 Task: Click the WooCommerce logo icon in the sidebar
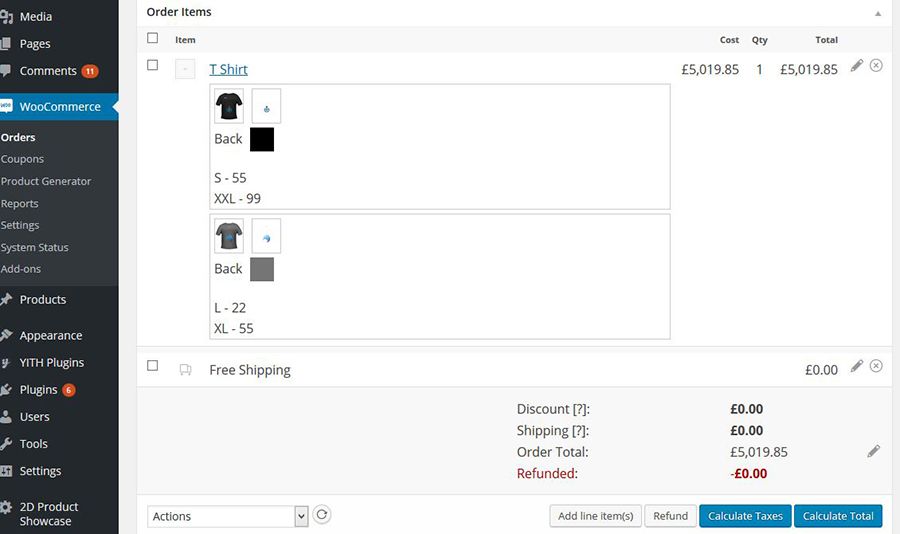pyautogui.click(x=6, y=106)
